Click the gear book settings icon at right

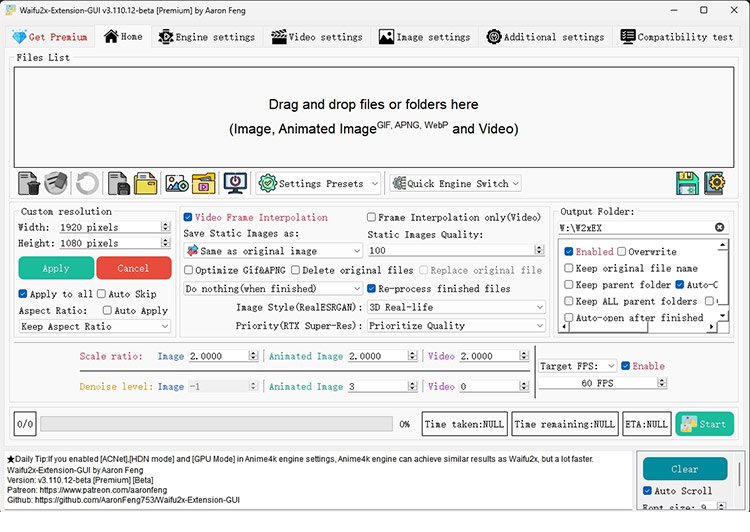coord(715,183)
